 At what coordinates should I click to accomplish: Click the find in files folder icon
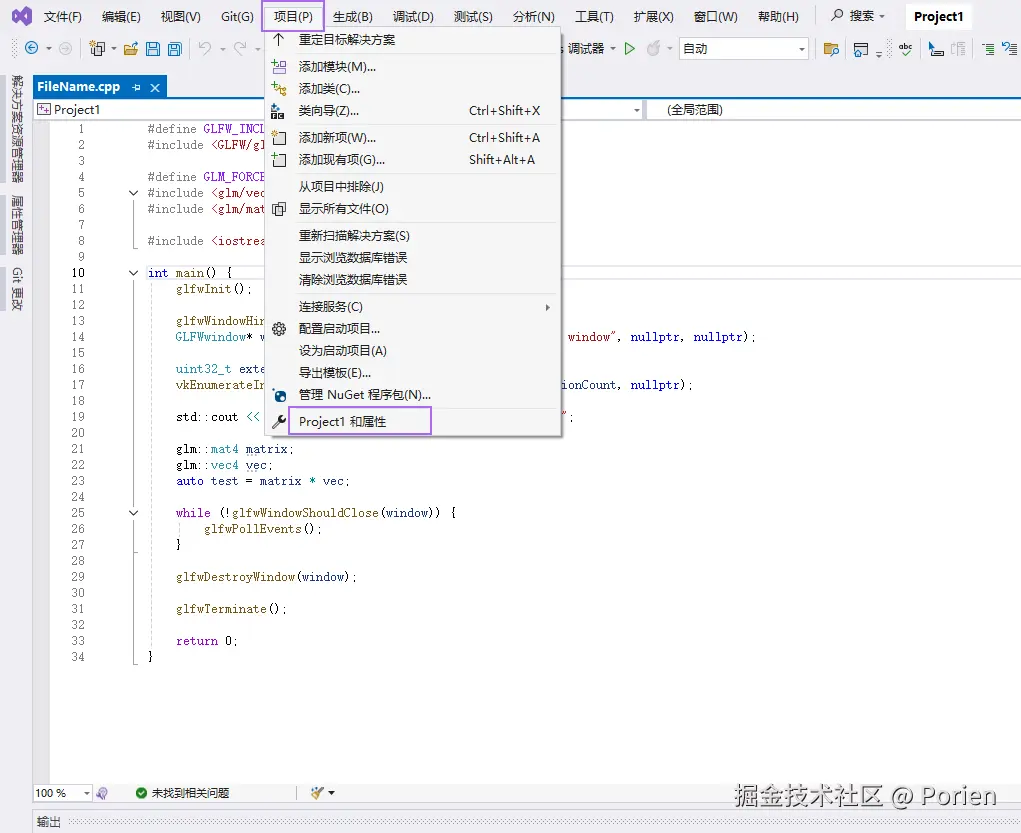pyautogui.click(x=831, y=49)
